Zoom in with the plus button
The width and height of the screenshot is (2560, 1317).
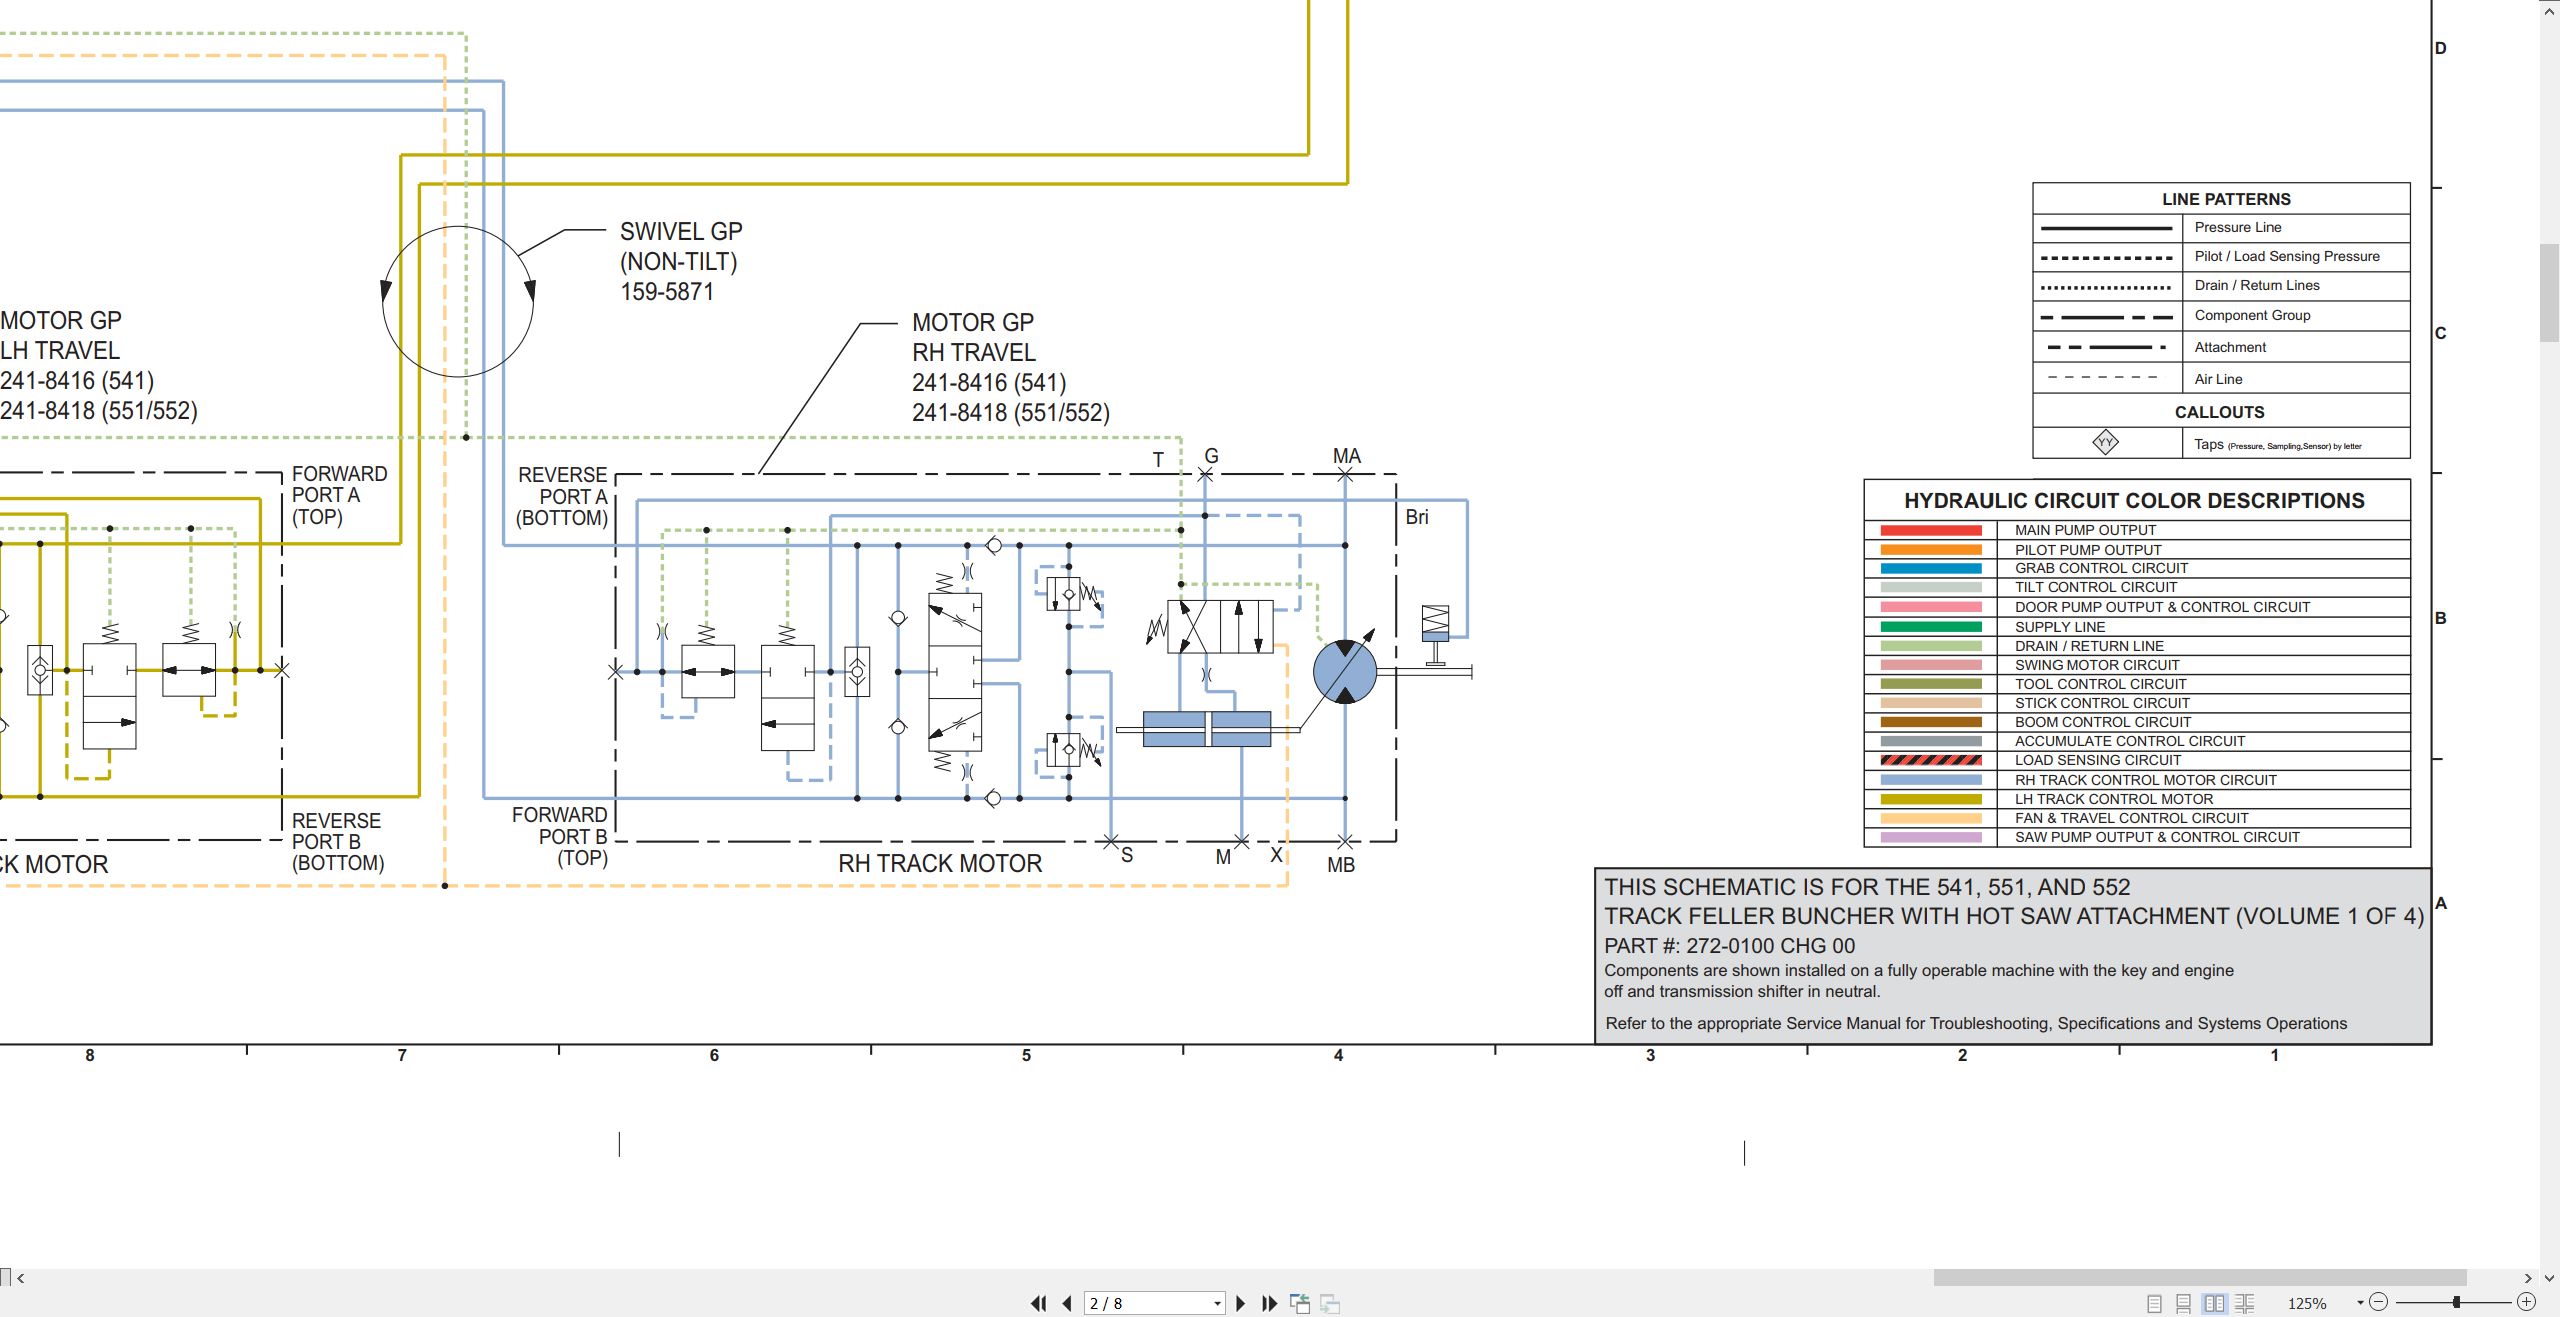(2526, 1302)
